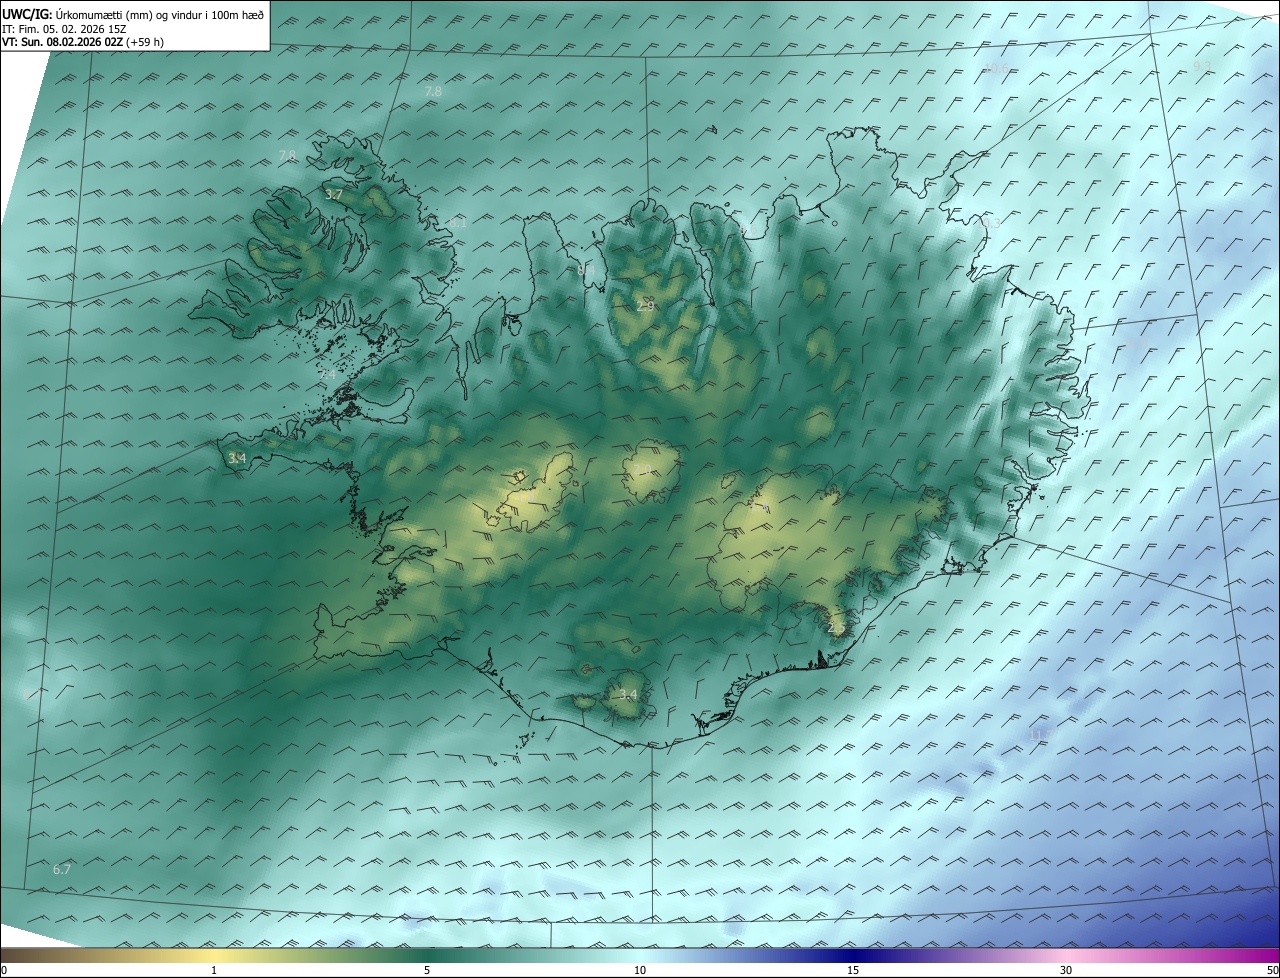Select the 2.9 value label on the map
1280x978 pixels.
(x=645, y=306)
